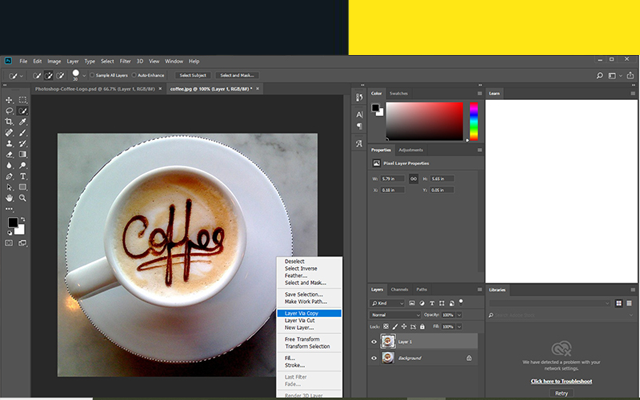This screenshot has height=400, width=640.
Task: Open the Normal blend mode dropdown
Action: pyautogui.click(x=393, y=314)
